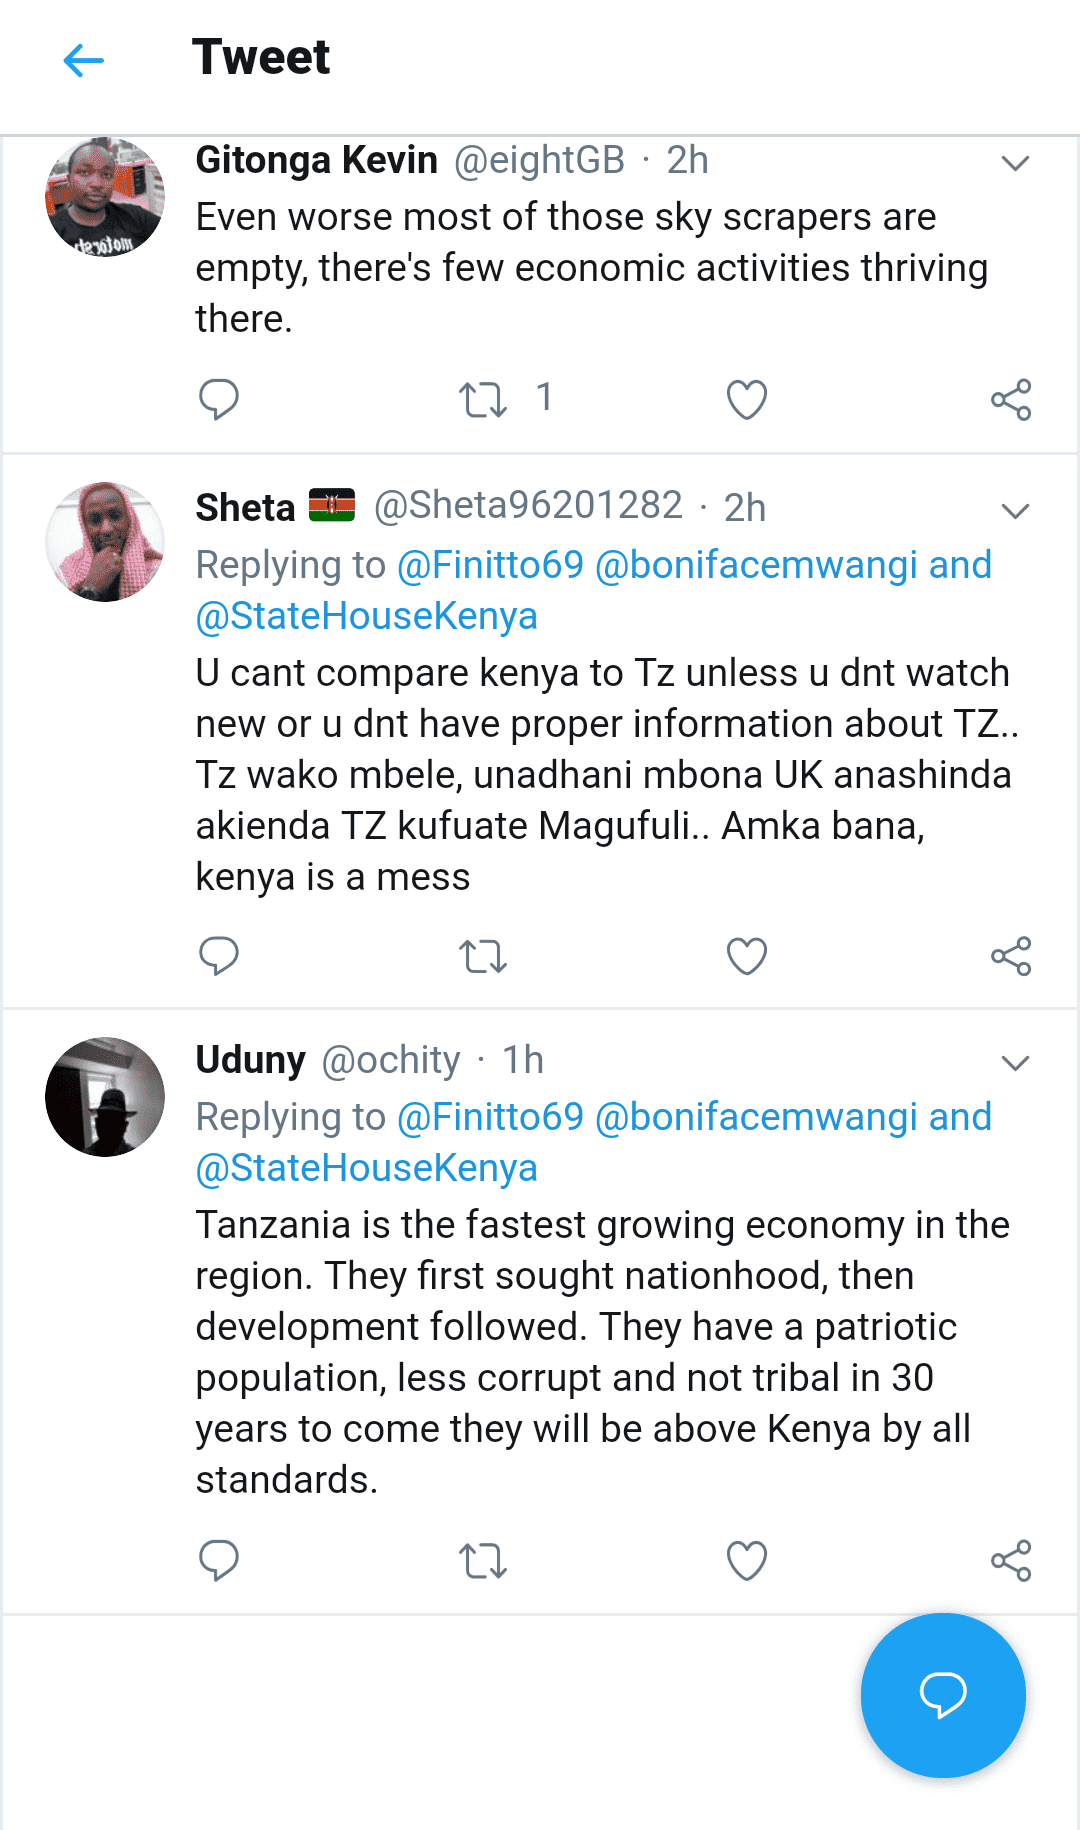
Task: Reply to Uduny's Tanzania tweet
Action: (x=218, y=1560)
